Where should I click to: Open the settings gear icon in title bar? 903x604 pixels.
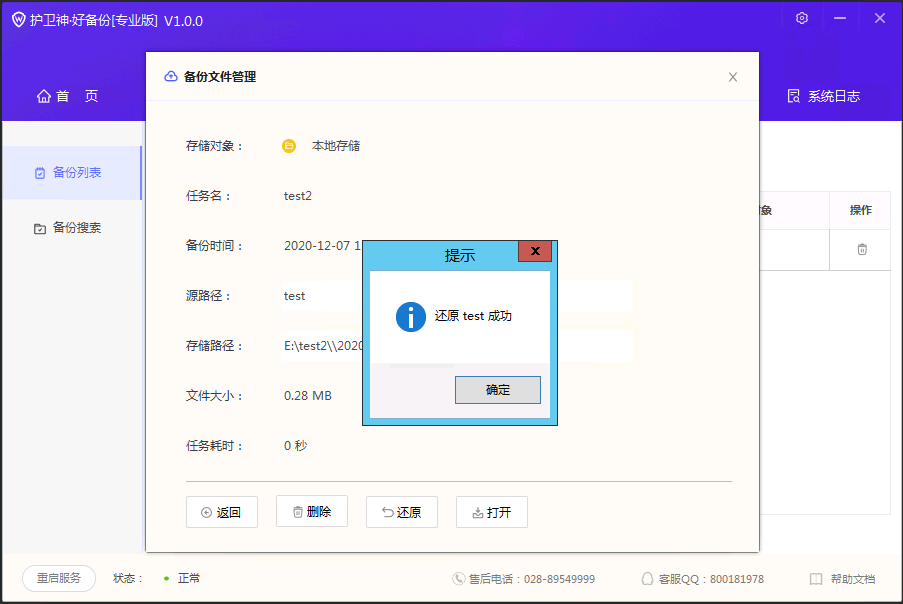point(802,18)
